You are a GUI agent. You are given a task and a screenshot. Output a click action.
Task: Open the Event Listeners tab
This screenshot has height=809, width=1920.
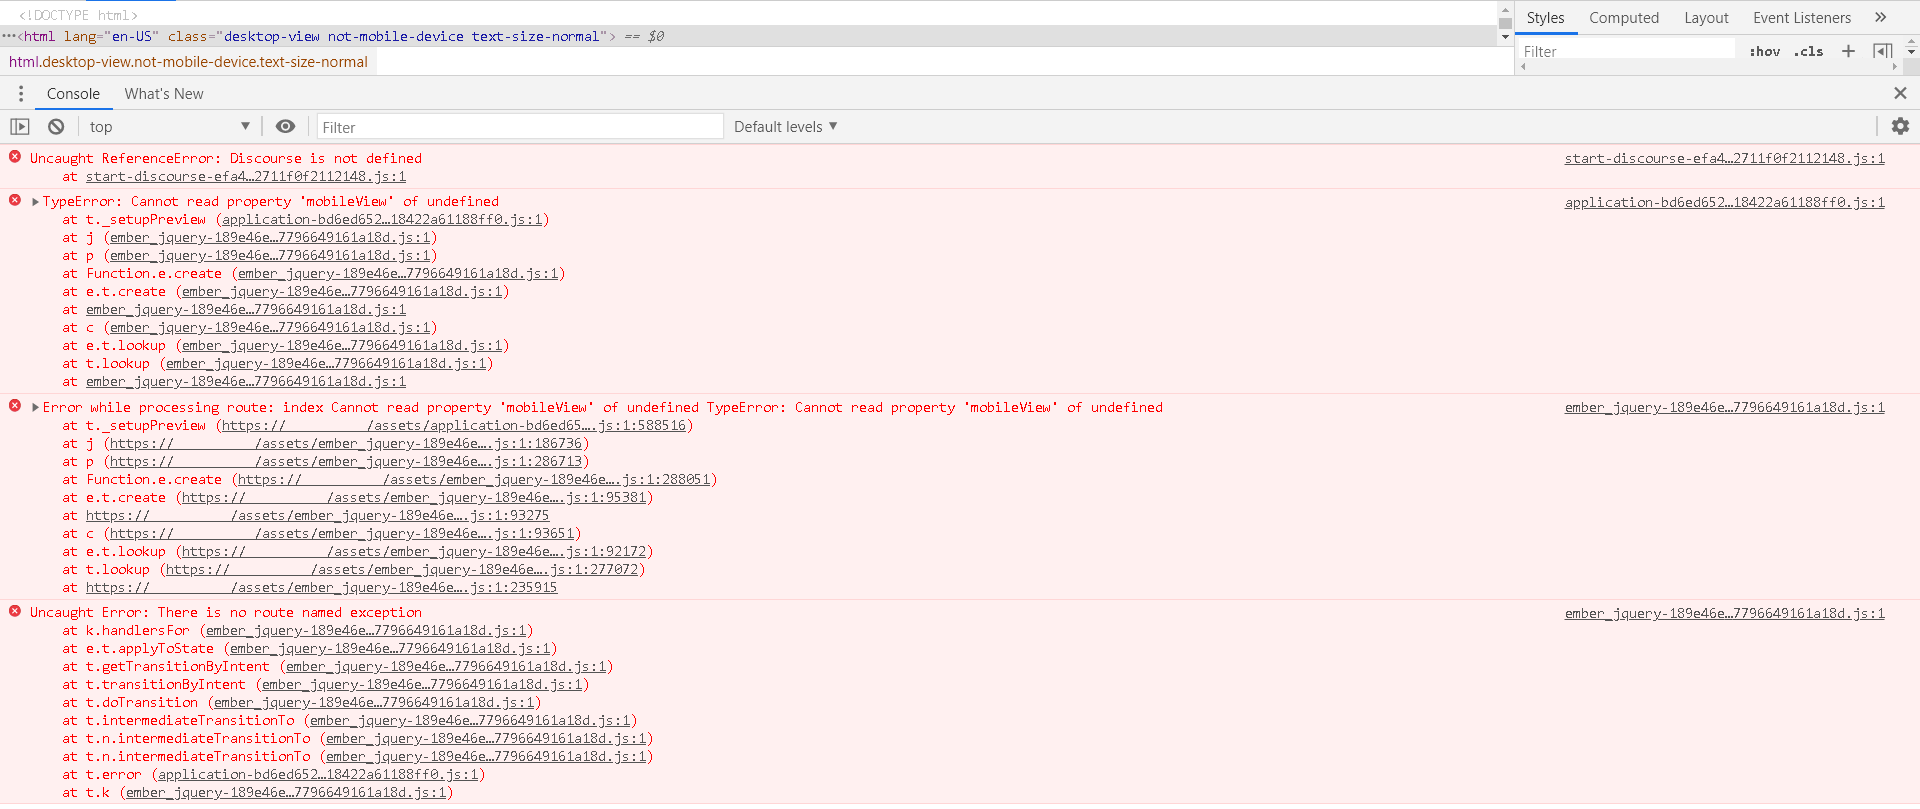coord(1802,18)
